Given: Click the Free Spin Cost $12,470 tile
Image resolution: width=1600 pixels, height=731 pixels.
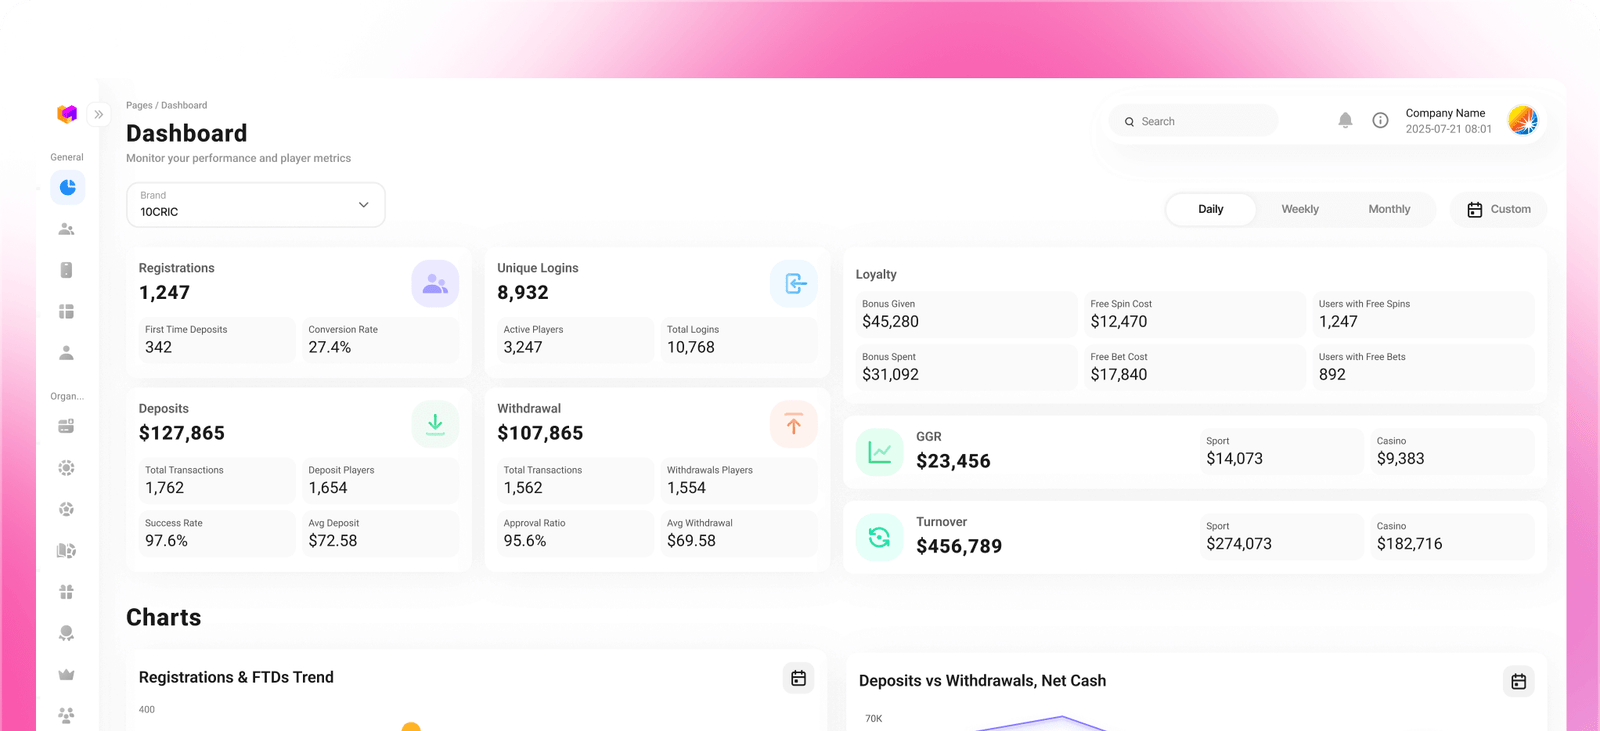Looking at the screenshot, I should pos(1195,314).
